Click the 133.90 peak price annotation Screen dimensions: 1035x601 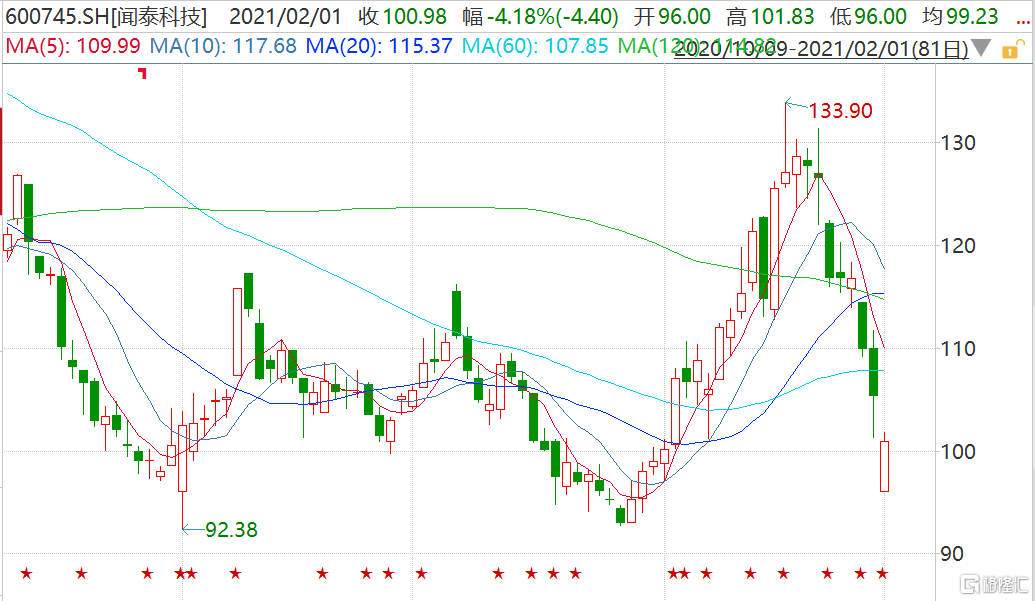840,111
